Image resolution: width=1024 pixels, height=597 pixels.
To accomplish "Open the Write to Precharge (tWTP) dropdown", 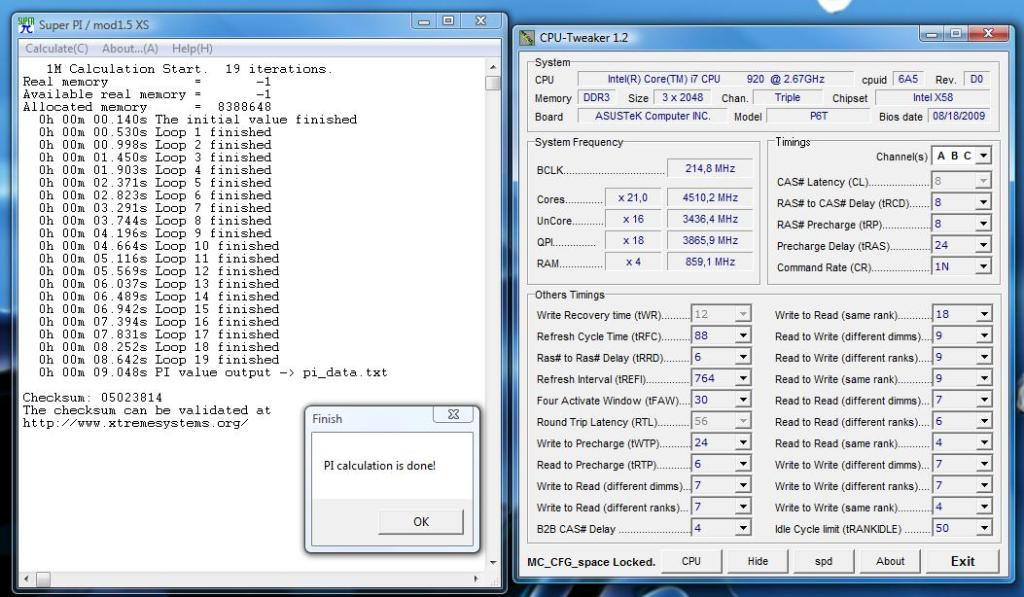I will tap(743, 443).
